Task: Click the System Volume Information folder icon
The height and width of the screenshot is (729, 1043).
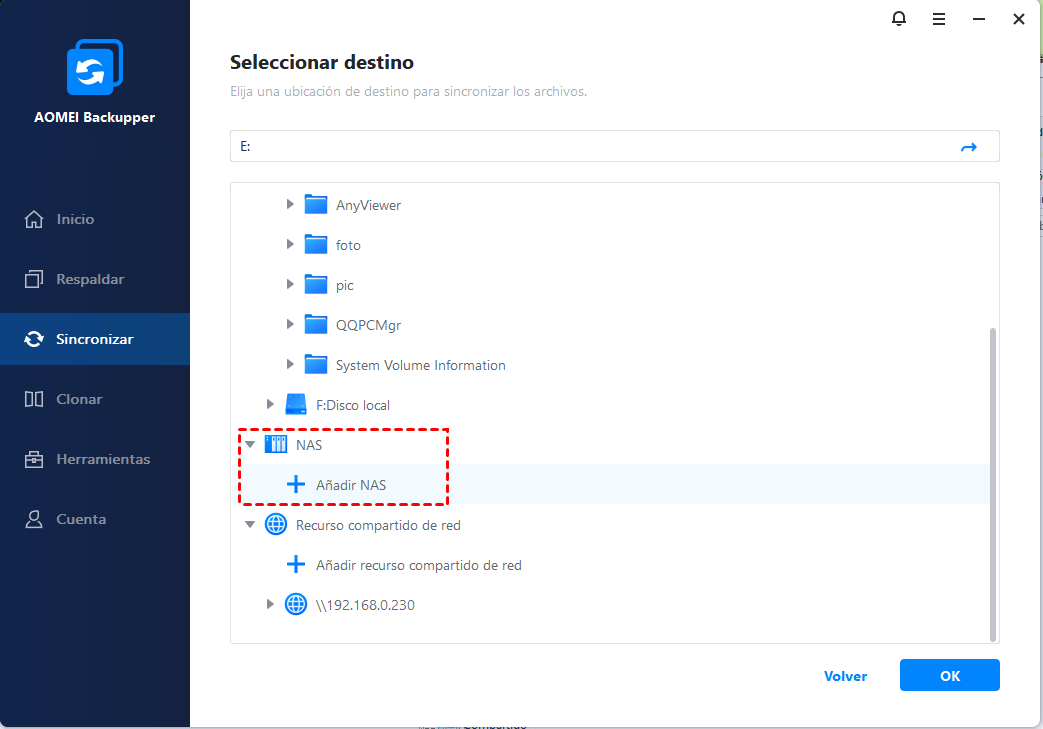Action: tap(316, 364)
